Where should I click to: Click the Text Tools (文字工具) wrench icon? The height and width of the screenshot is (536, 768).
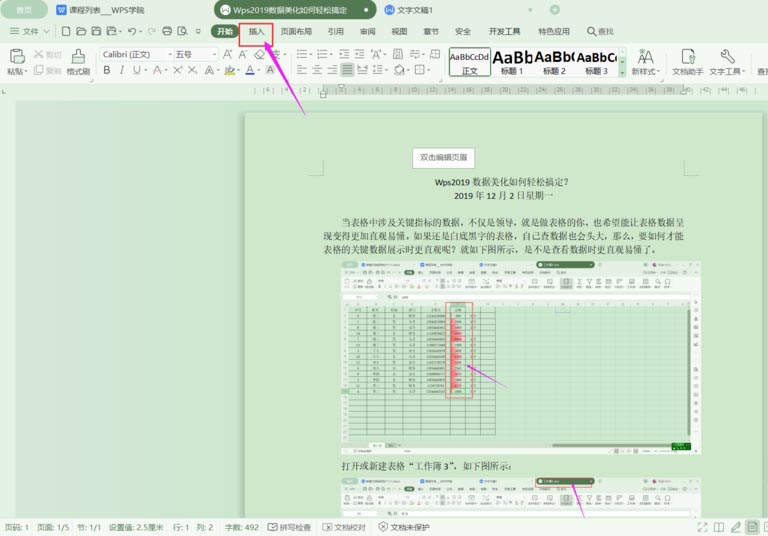click(x=727, y=57)
